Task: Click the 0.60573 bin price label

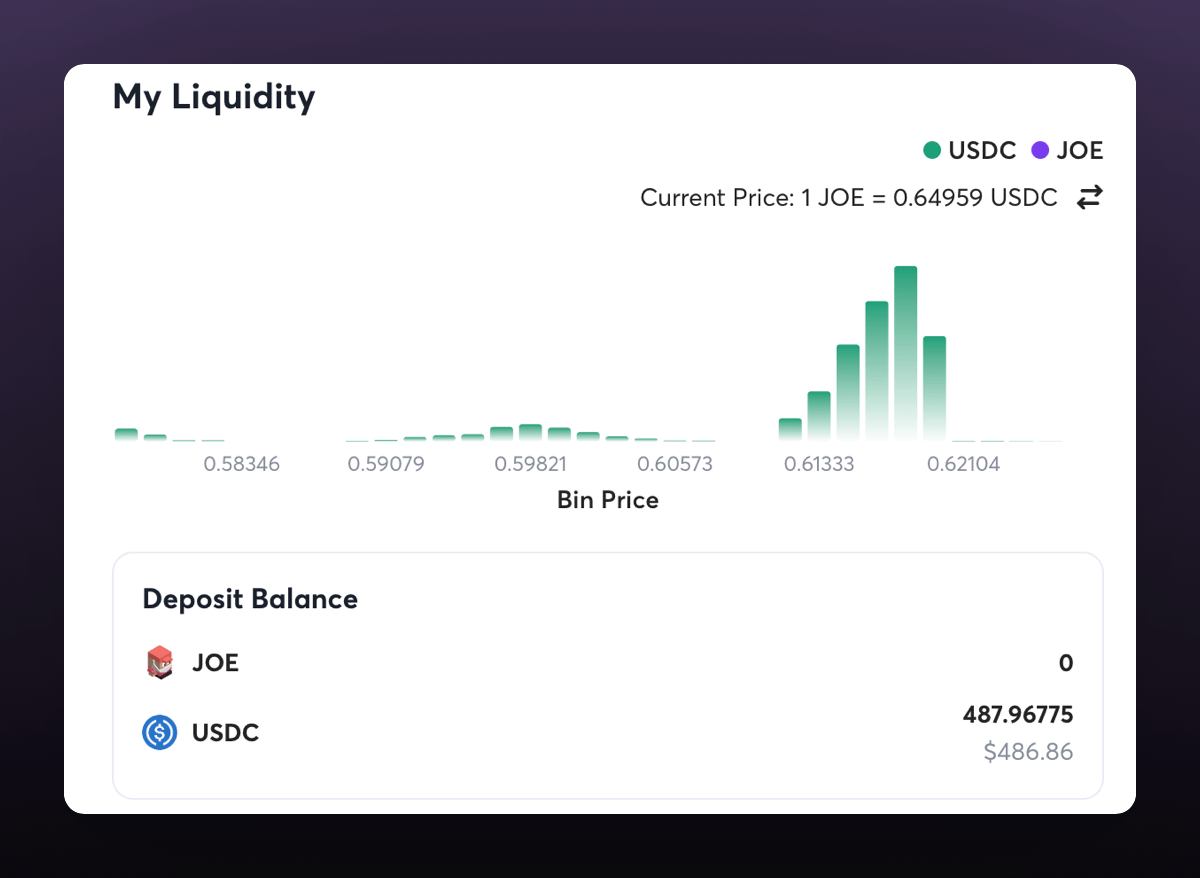Action: point(675,465)
